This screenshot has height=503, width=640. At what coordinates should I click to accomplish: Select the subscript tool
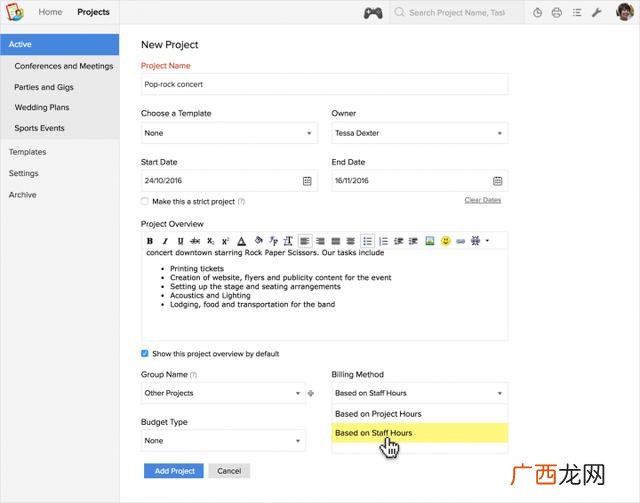pos(210,241)
